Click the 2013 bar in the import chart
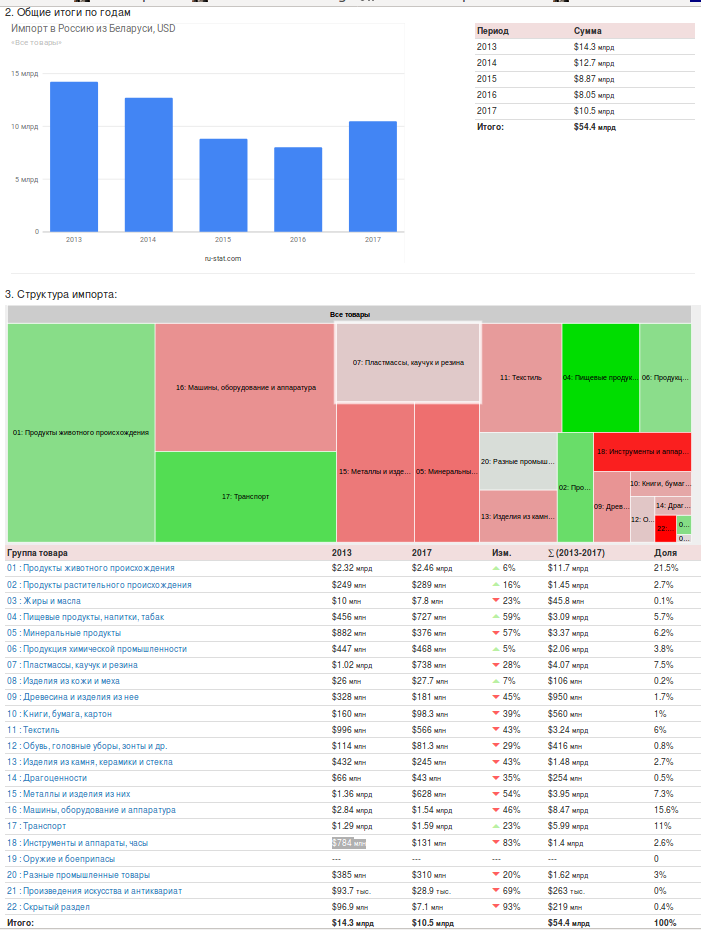 (x=74, y=156)
